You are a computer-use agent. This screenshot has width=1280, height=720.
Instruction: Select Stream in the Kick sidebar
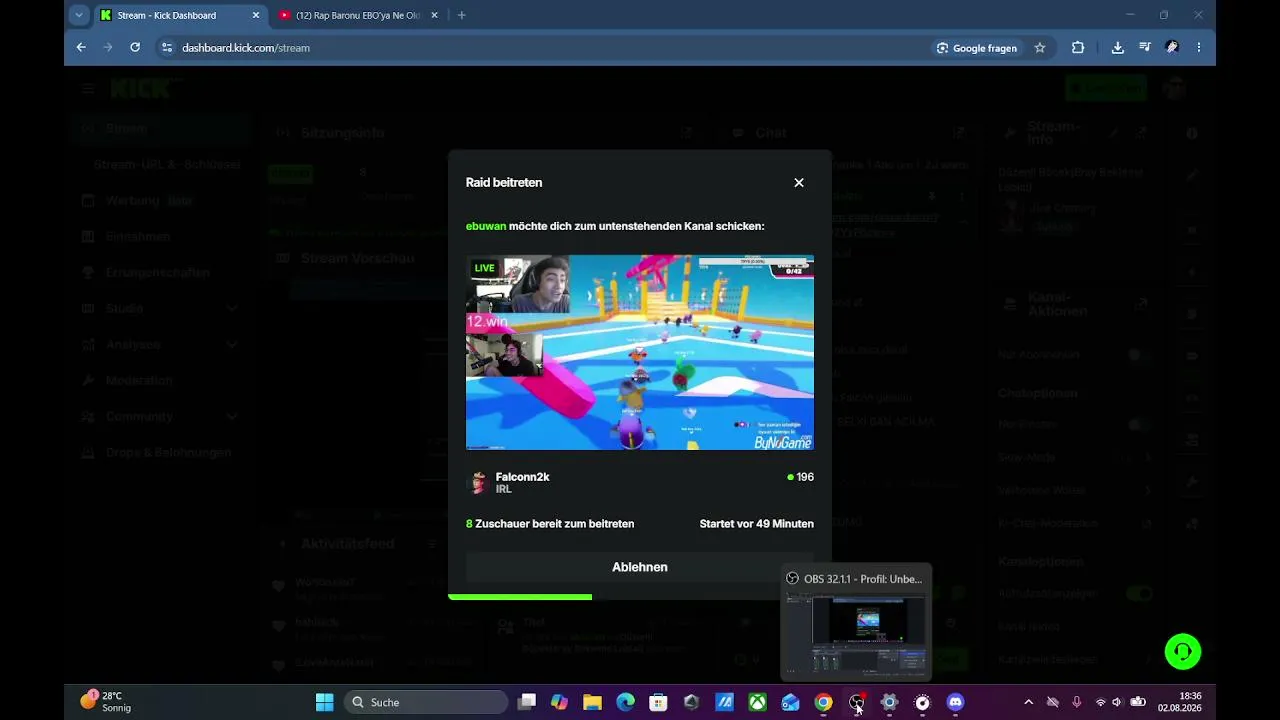pos(160,128)
